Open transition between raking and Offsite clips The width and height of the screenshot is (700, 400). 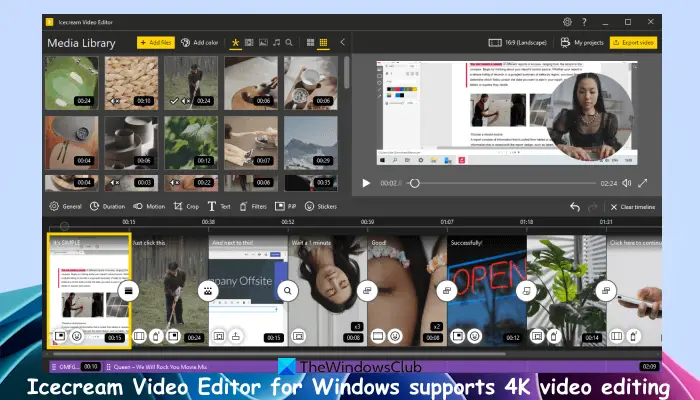(208, 291)
